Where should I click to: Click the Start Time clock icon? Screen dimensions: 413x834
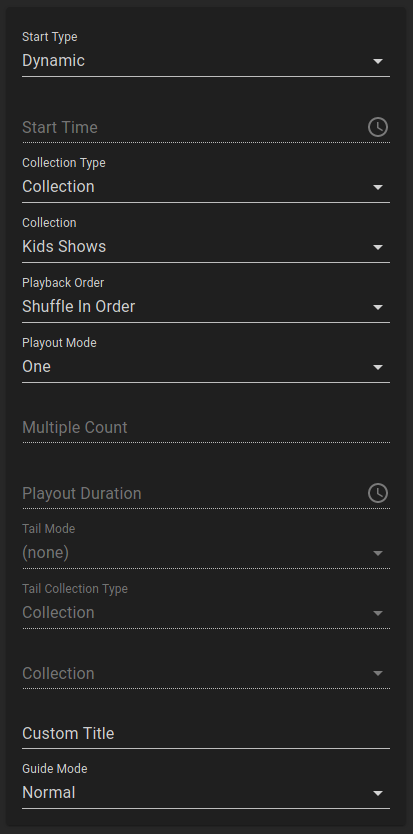pos(378,127)
